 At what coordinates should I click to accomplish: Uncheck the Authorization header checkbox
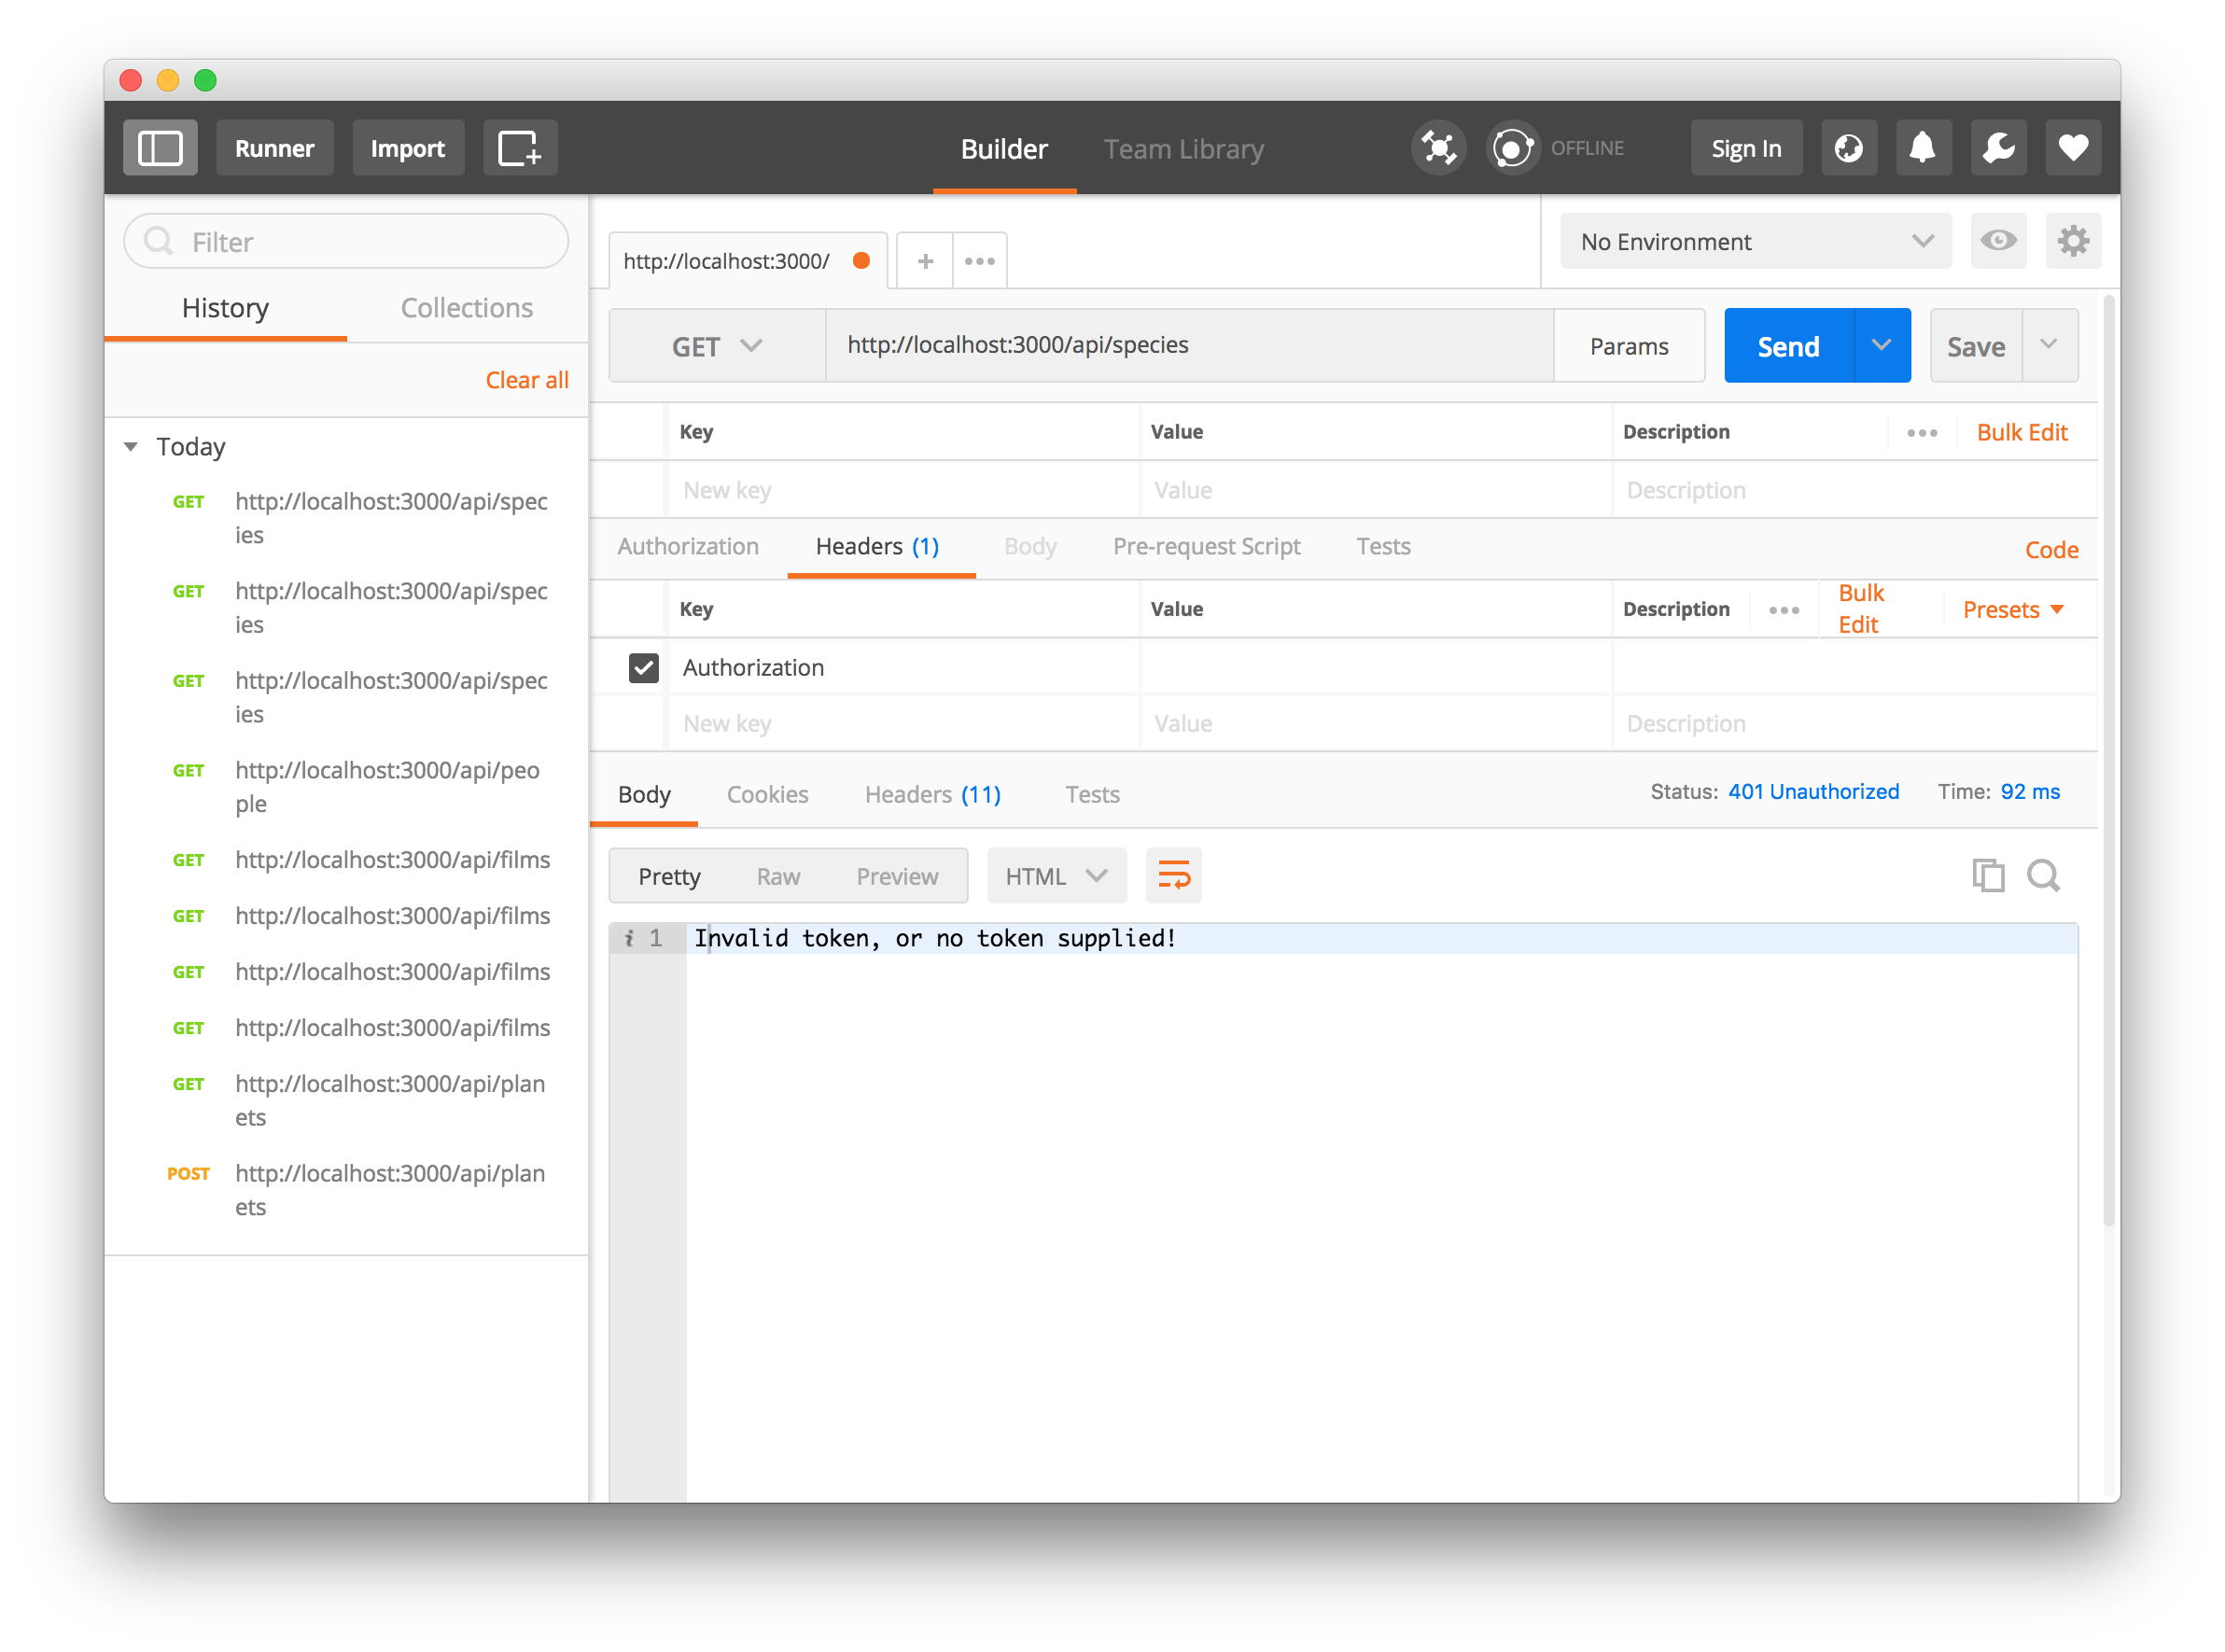643,667
